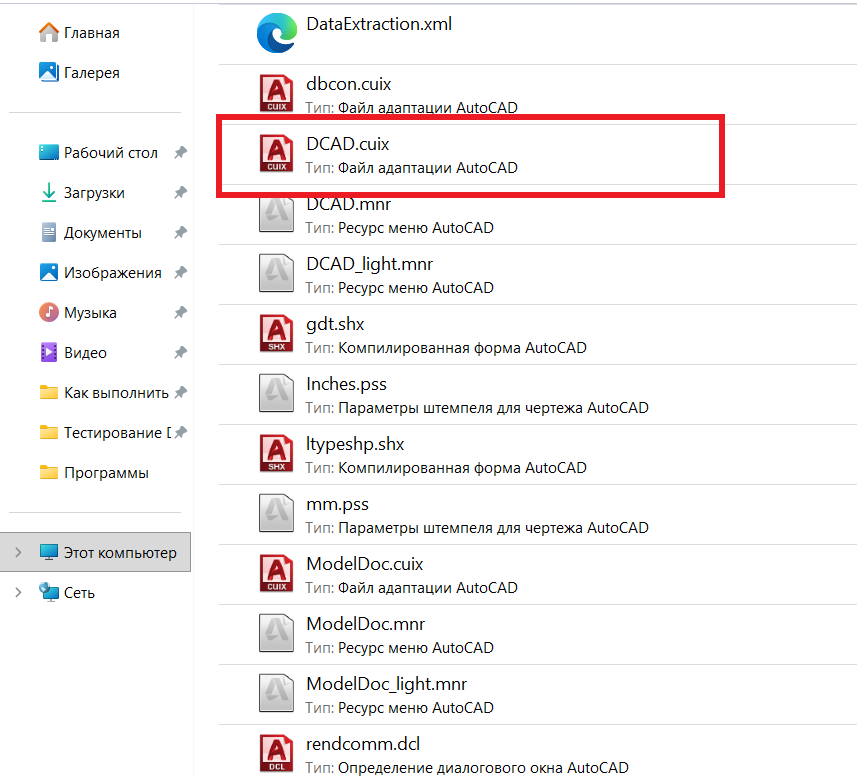Open Главная in the navigation pane
This screenshot has height=776, width=857.
(90, 33)
